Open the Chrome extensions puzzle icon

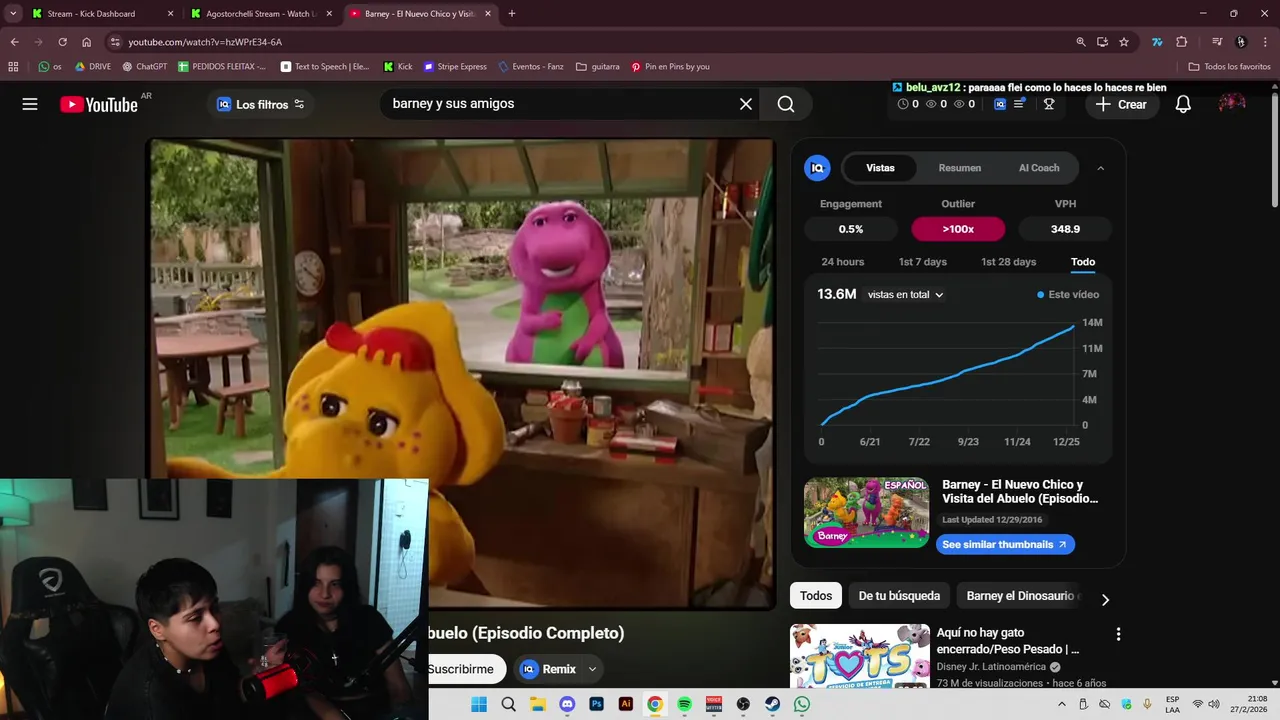click(1181, 42)
